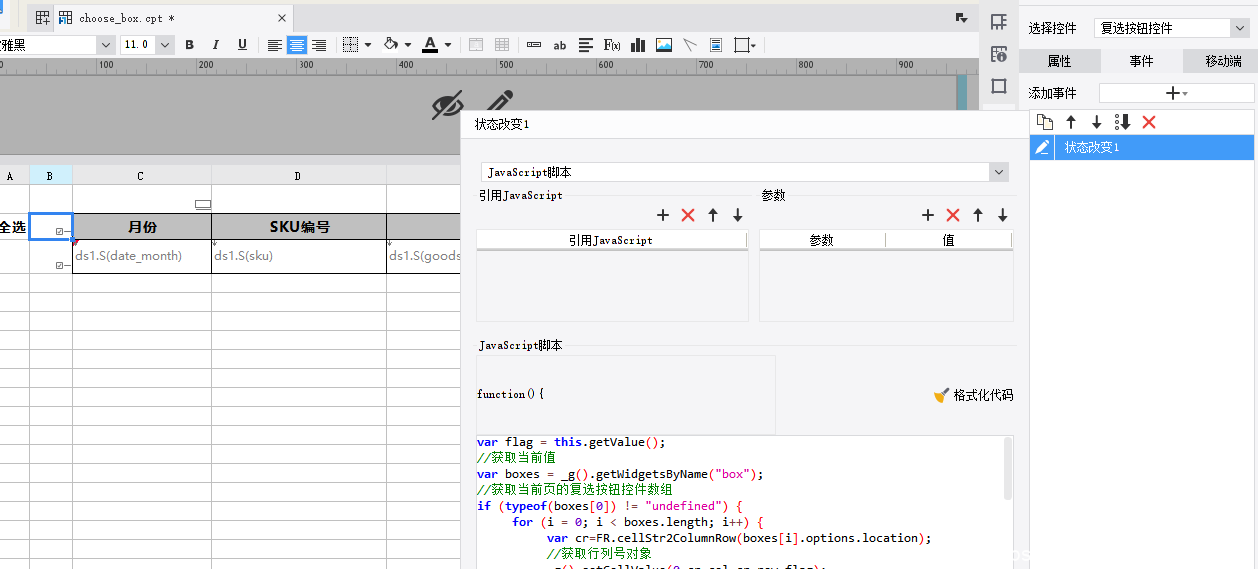Viewport: 1258px width, 569px height.
Task: Open the cell attributes info panel icon
Action: click(998, 54)
